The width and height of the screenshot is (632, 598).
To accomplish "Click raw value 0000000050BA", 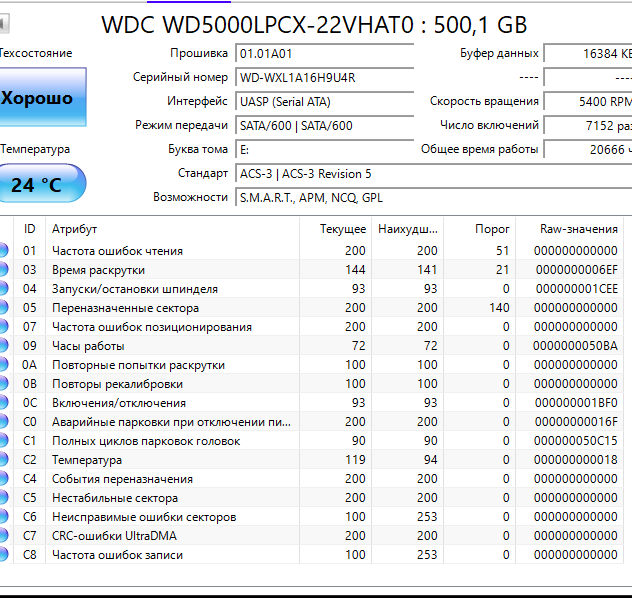I will (575, 346).
